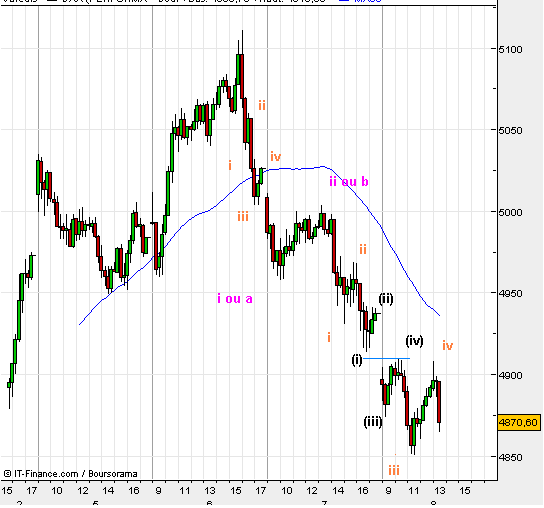Select the 4900 price axis label

tap(510, 375)
